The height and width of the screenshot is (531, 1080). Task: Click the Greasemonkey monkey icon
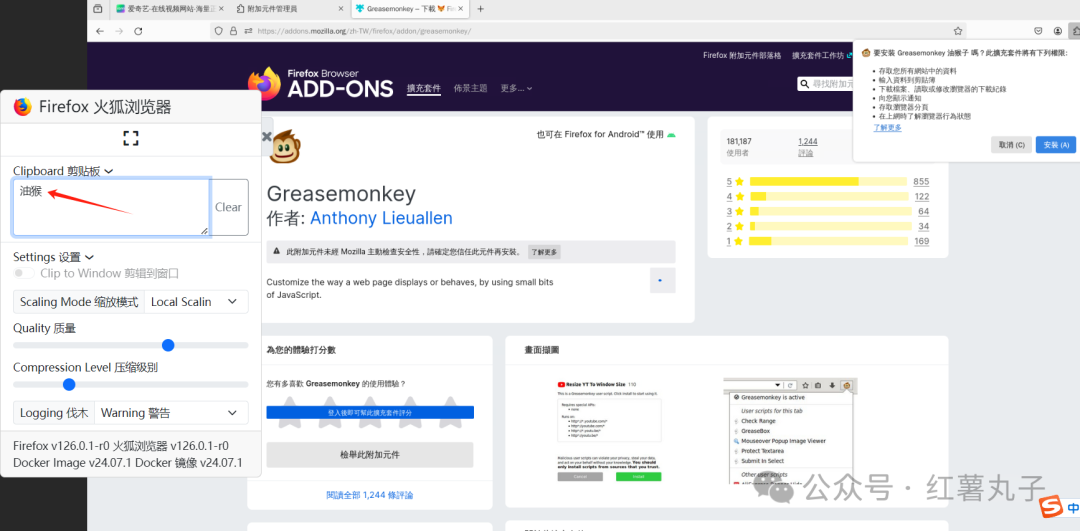point(284,146)
